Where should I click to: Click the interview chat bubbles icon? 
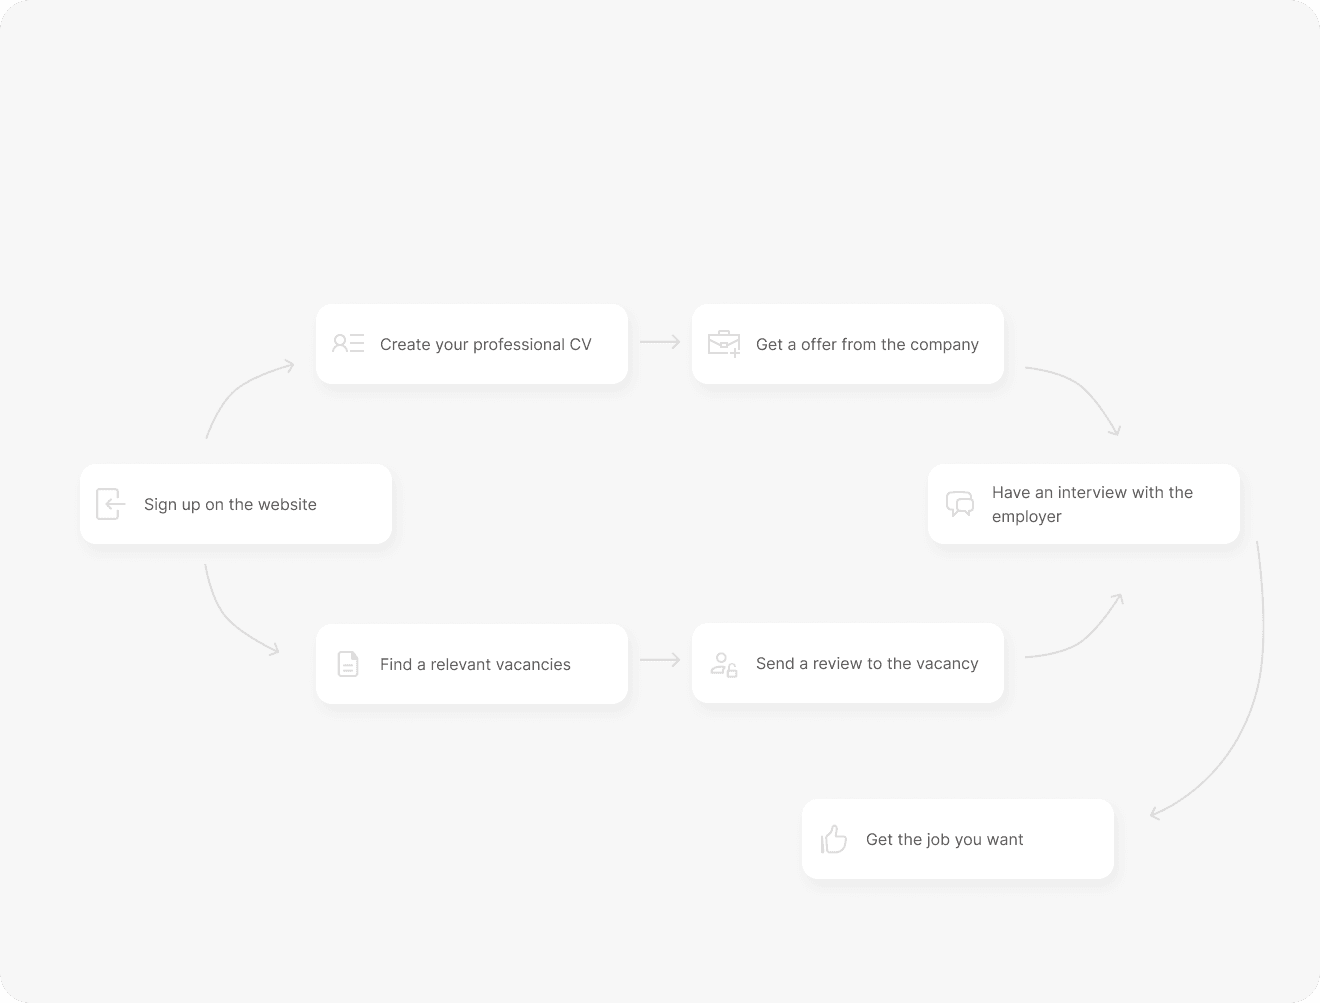(960, 504)
